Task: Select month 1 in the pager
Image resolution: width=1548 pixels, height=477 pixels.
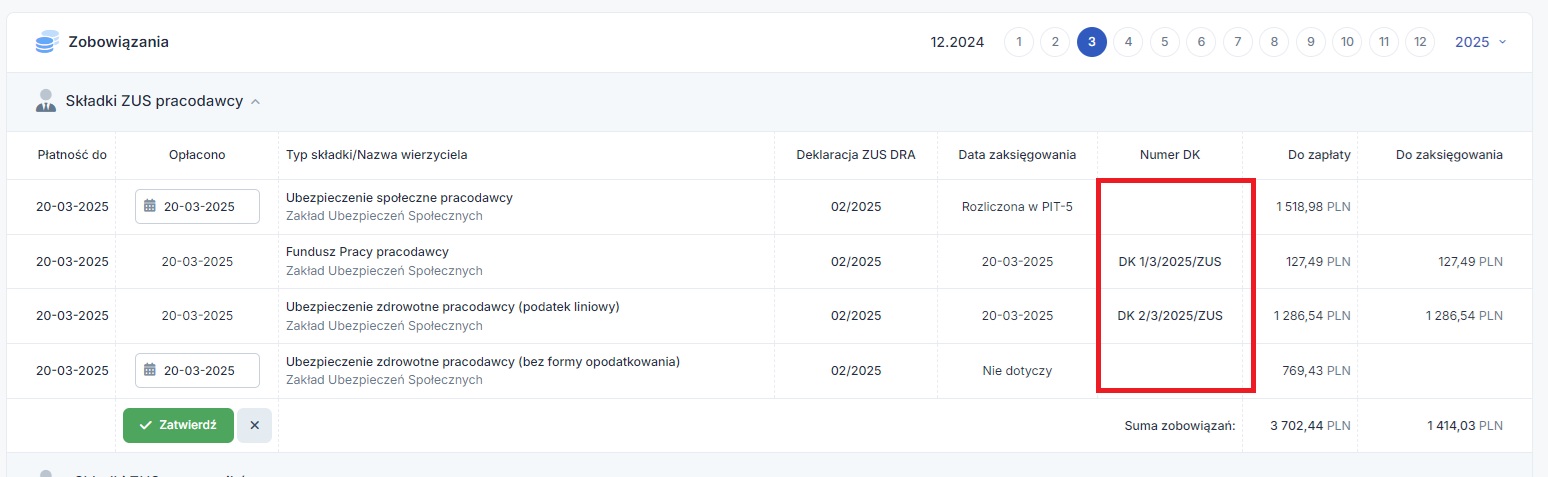Action: pyautogui.click(x=1019, y=42)
